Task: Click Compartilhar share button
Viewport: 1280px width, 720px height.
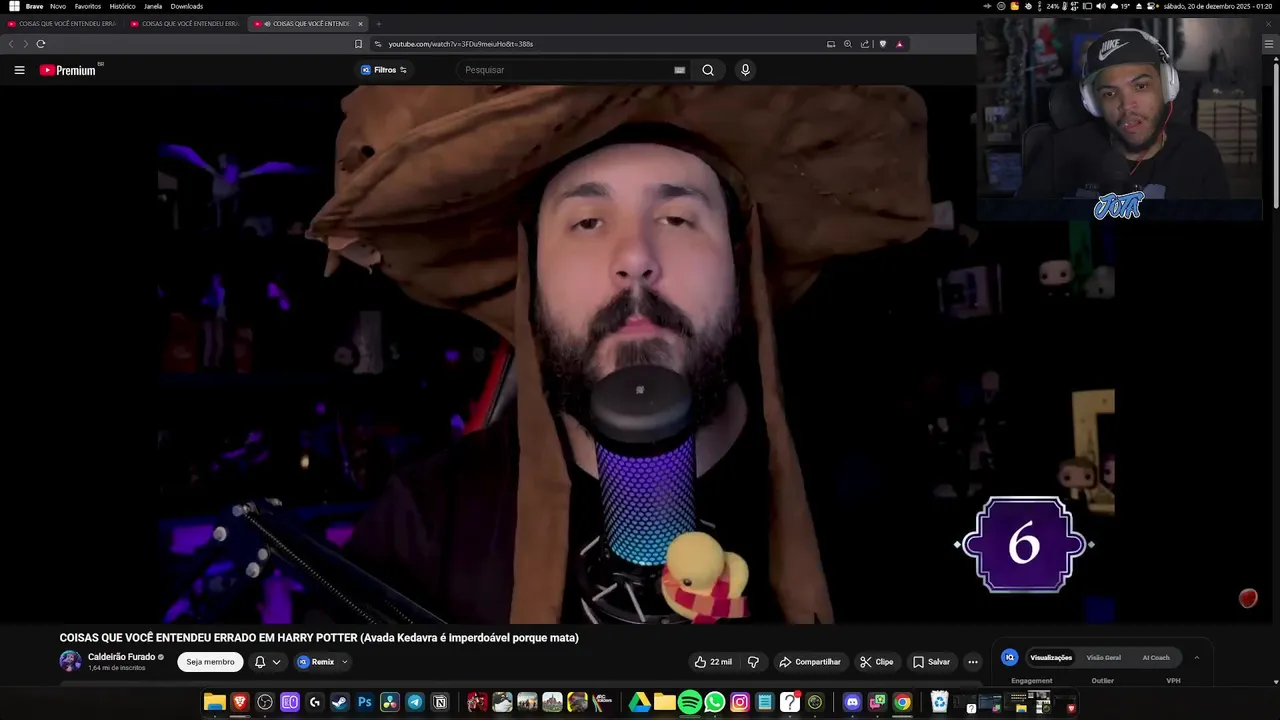Action: pyautogui.click(x=810, y=662)
